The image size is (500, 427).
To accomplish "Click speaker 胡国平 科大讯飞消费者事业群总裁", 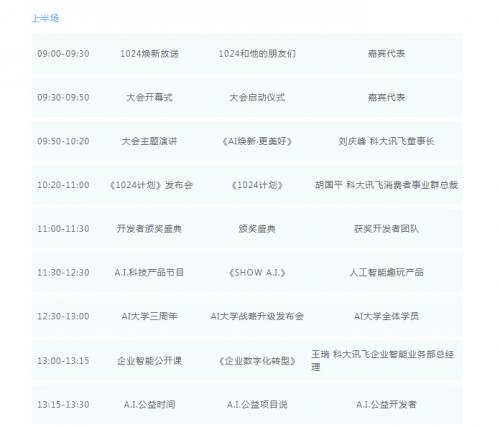I will pyautogui.click(x=386, y=185).
